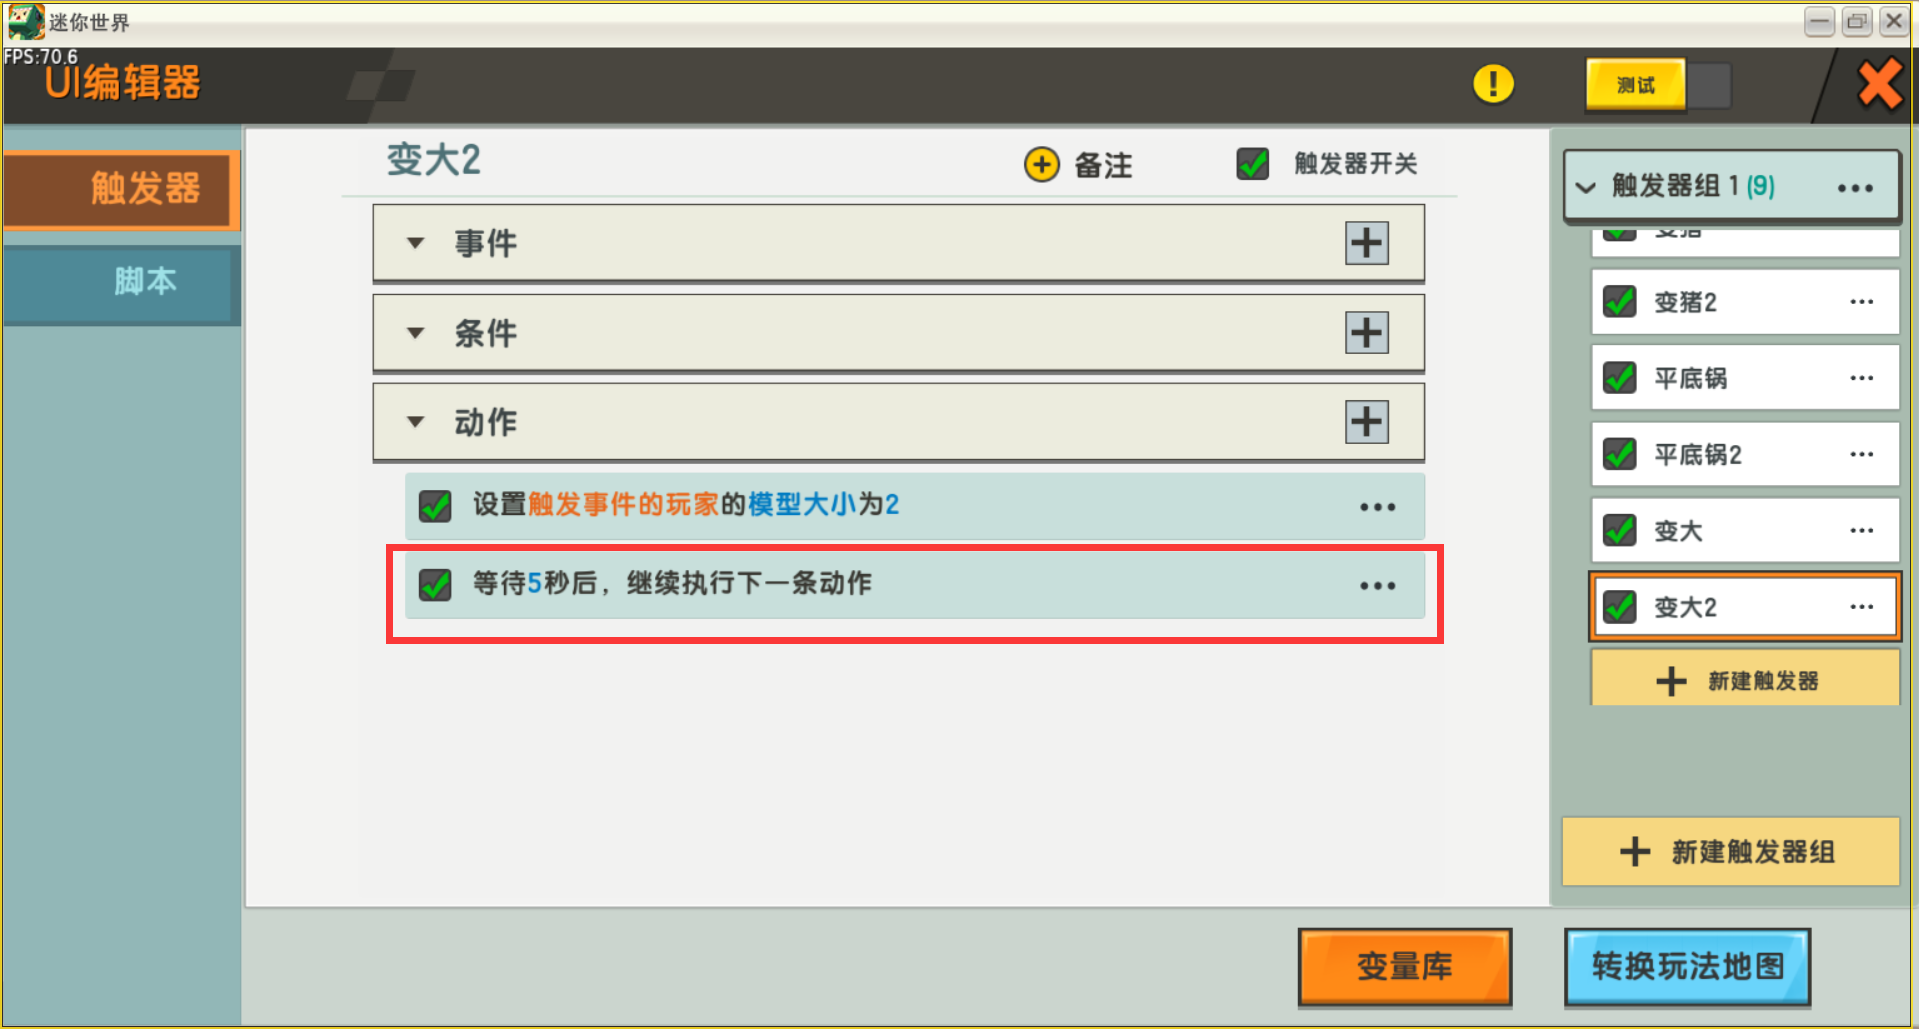The width and height of the screenshot is (1919, 1029).
Task: Toggle the 触发器开关 checkbox
Action: pos(1252,163)
